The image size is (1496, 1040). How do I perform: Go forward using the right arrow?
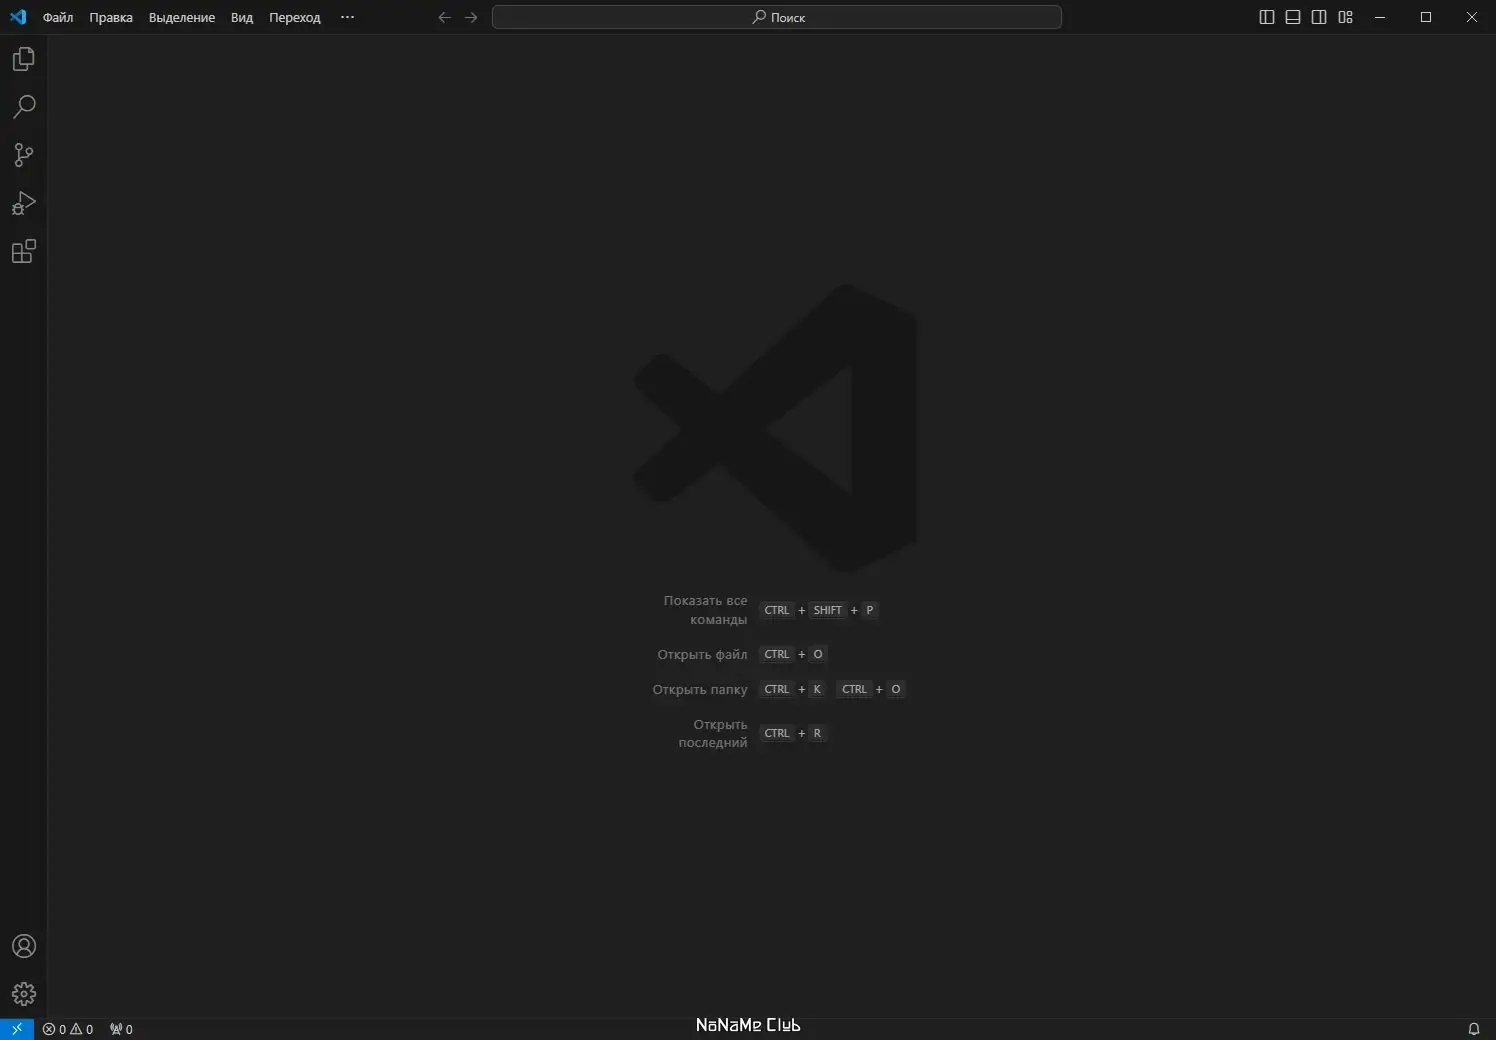(471, 17)
